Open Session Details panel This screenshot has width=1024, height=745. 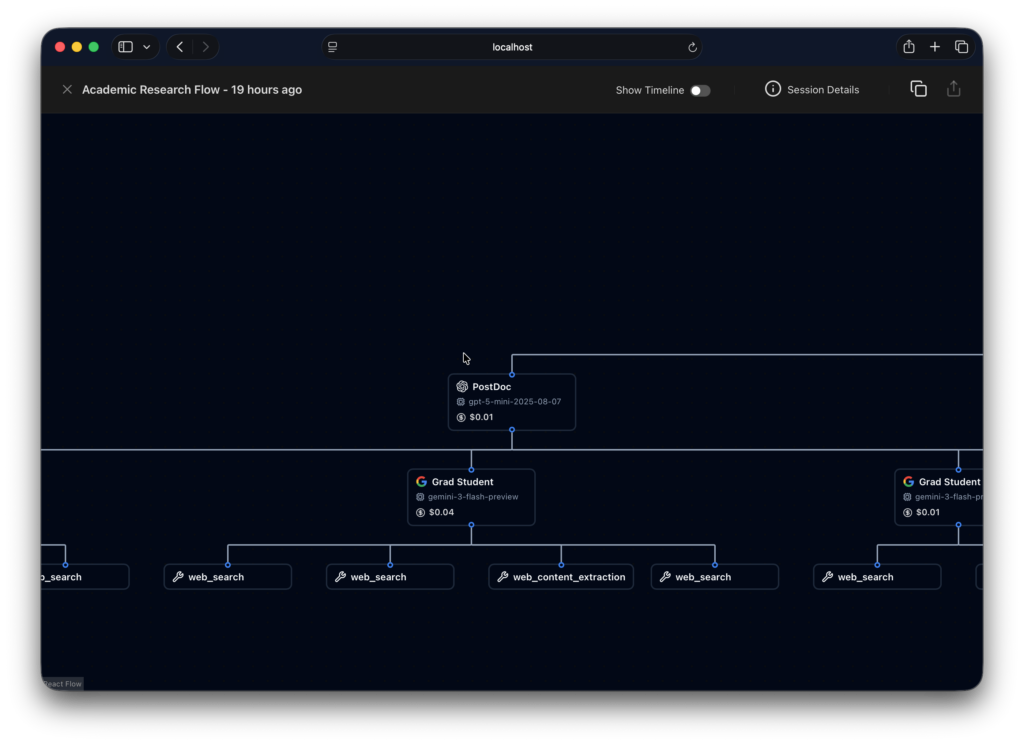(x=812, y=90)
